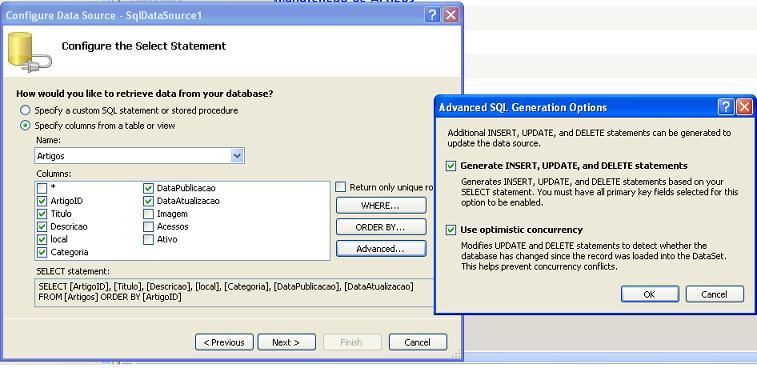757x368 pixels.
Task: Uncheck the Categoria column checkbox
Action: click(42, 252)
